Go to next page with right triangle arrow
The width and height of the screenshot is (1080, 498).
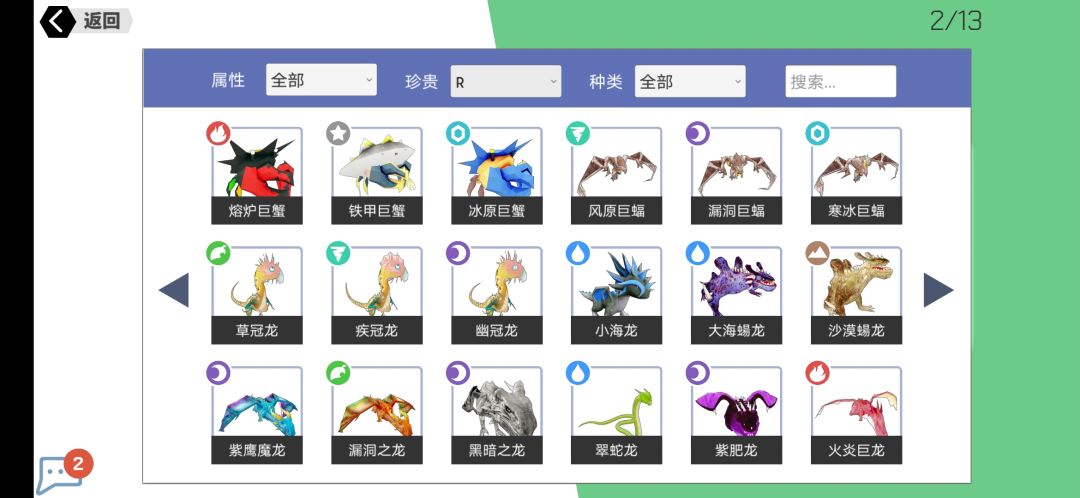pyautogui.click(x=938, y=290)
